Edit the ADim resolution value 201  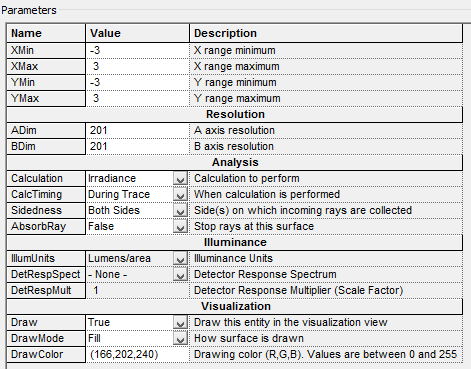point(137,130)
